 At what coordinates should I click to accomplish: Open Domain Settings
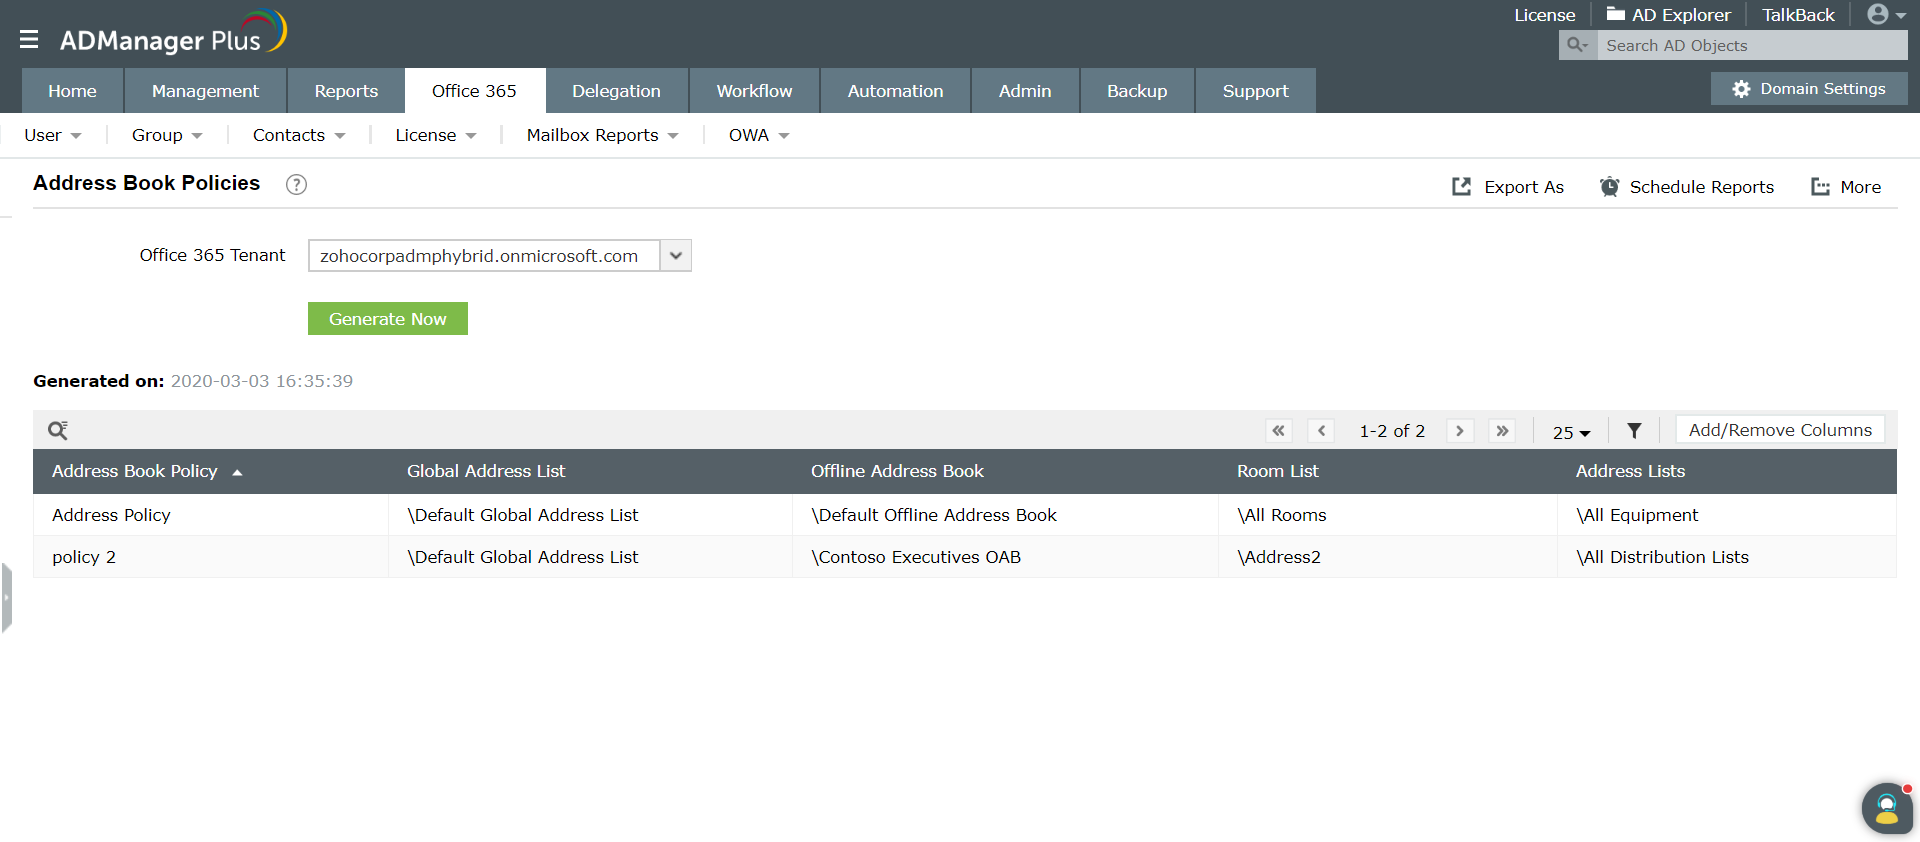(1809, 89)
